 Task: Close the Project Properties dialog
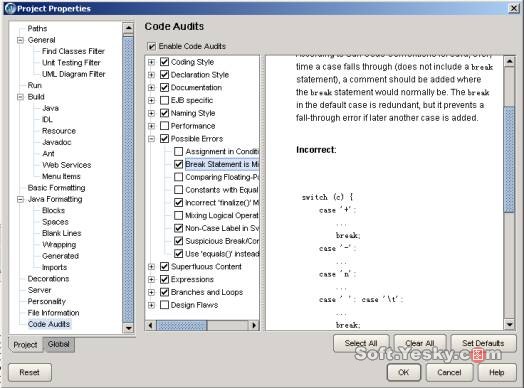click(x=514, y=8)
